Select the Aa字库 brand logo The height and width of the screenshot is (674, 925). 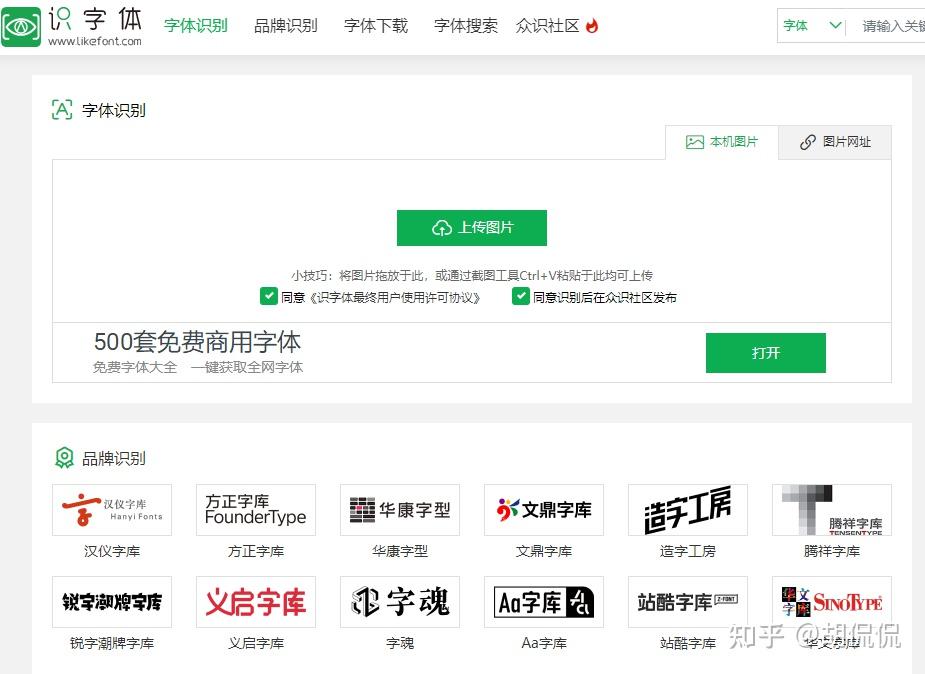(x=544, y=602)
